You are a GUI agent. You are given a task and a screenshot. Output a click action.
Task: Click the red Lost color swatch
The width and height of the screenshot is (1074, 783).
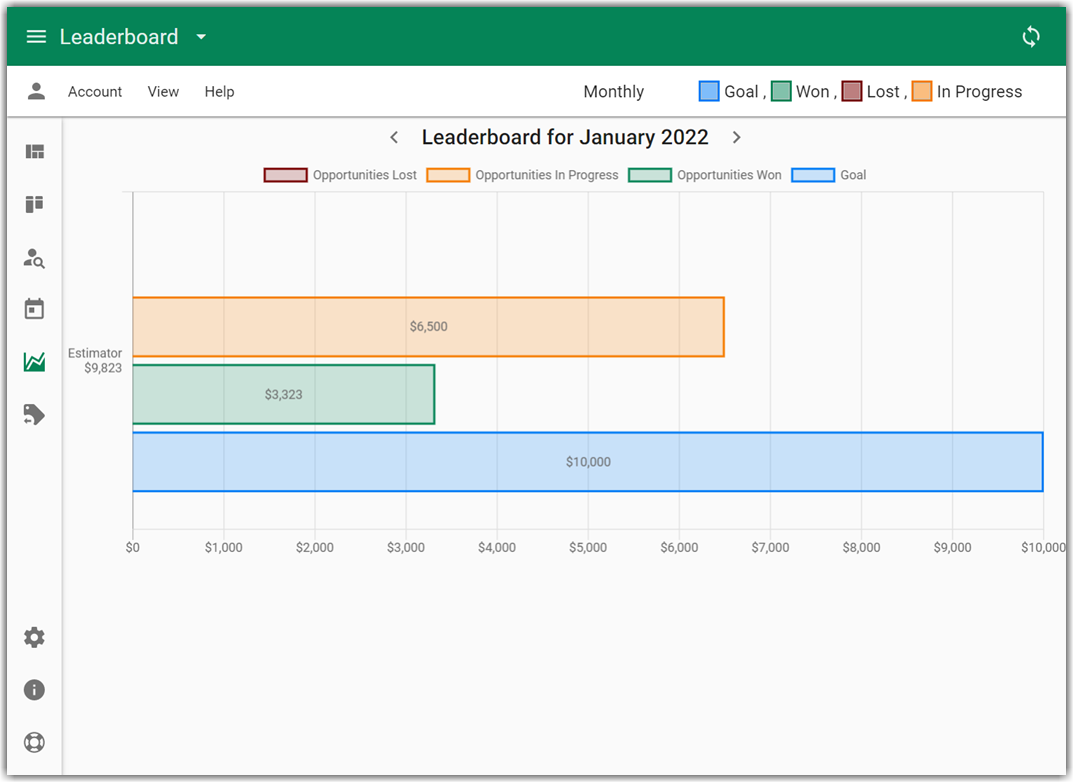(x=851, y=91)
